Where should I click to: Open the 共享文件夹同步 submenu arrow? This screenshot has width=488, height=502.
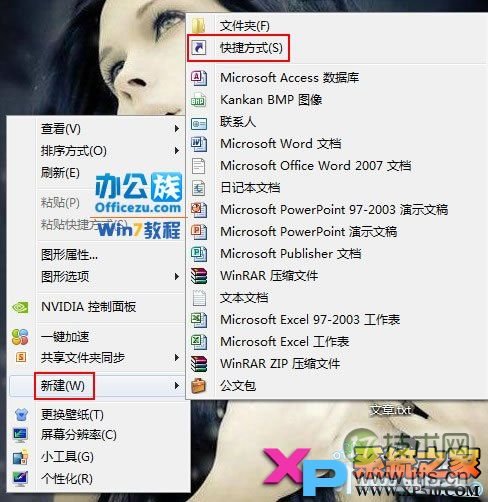[177, 358]
